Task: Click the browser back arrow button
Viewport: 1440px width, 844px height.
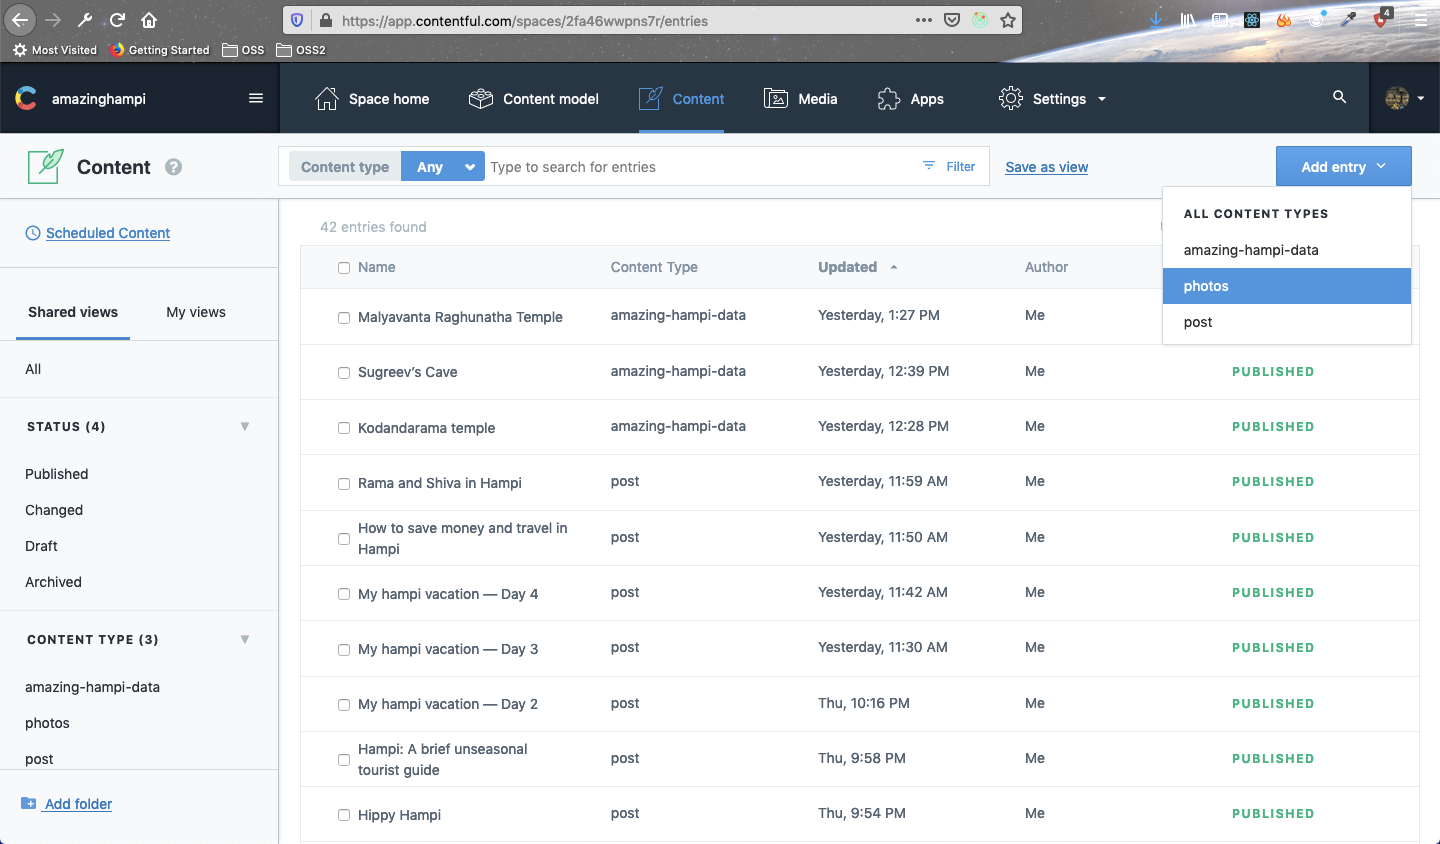Action: [20, 20]
